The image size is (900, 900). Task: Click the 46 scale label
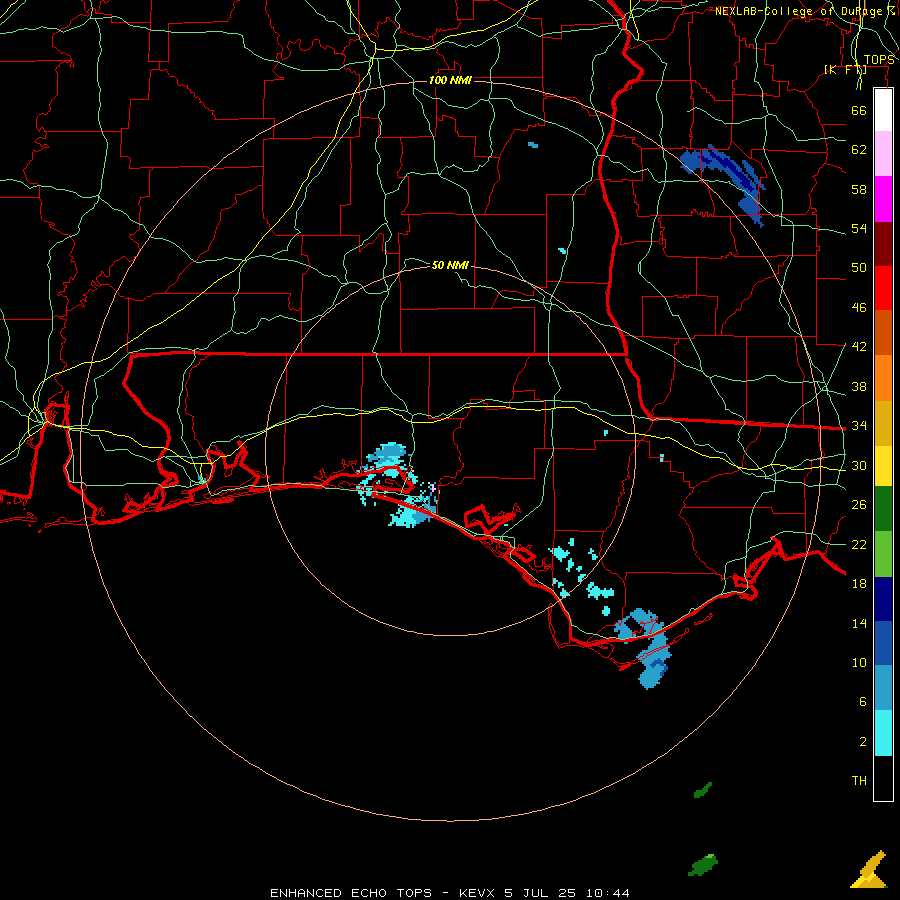coord(859,308)
